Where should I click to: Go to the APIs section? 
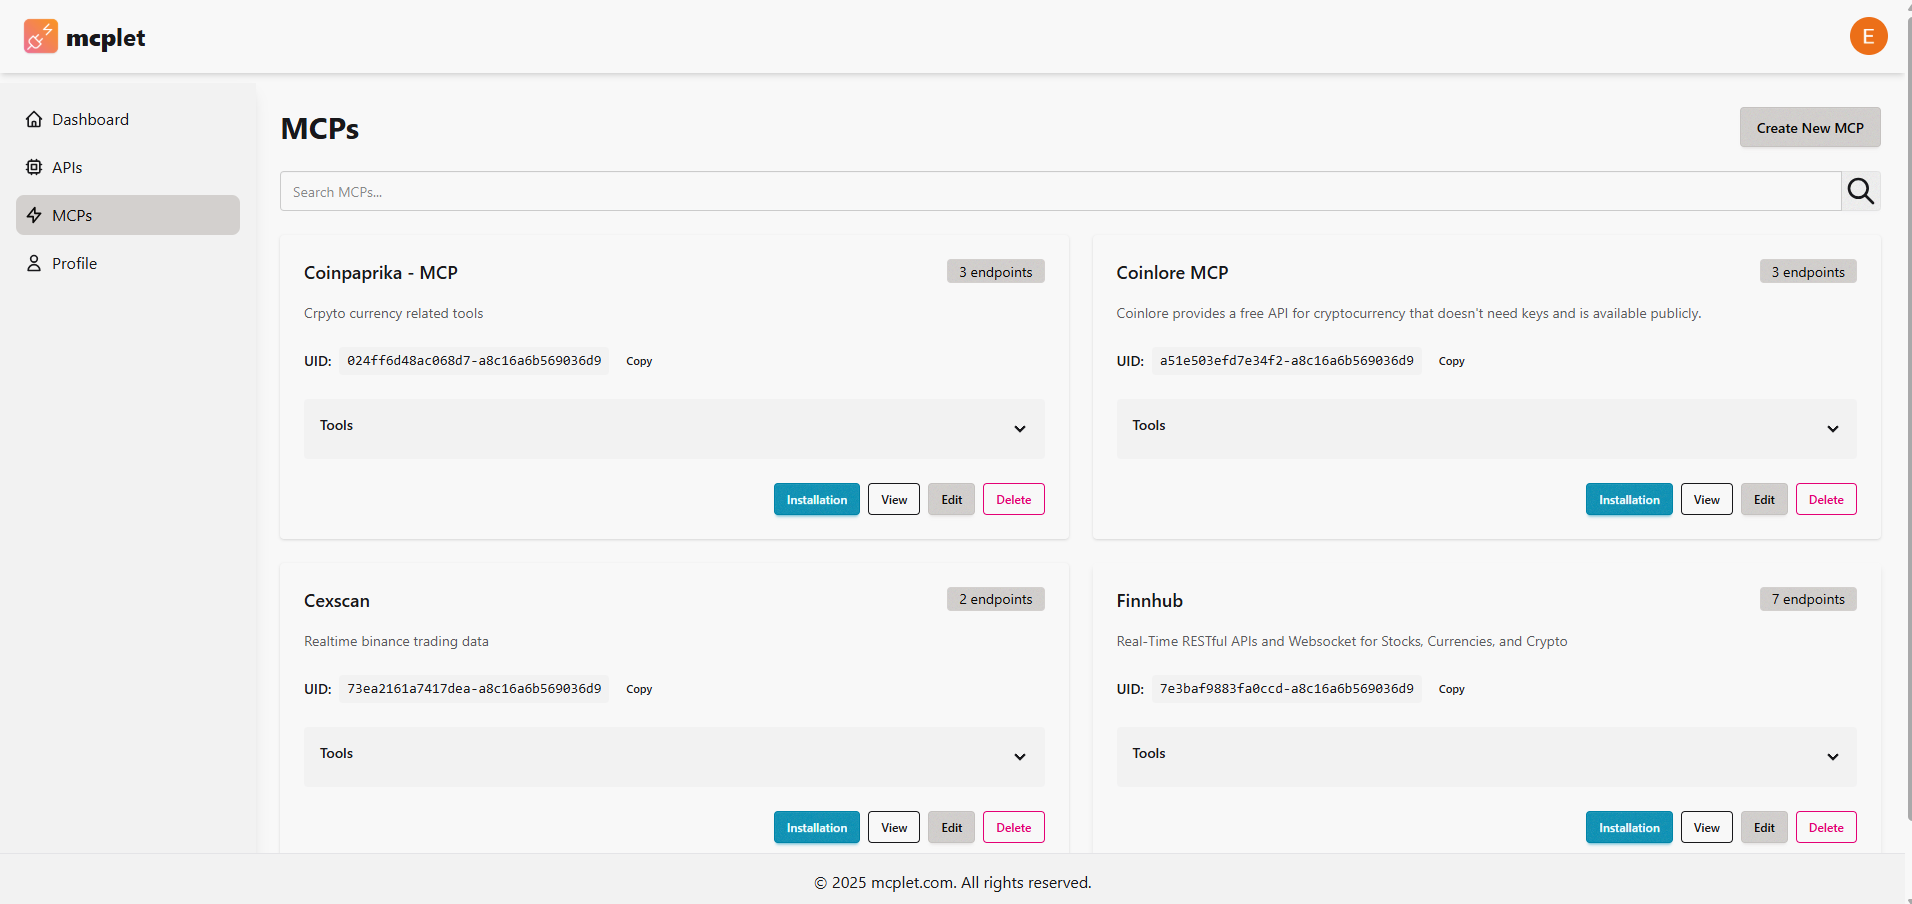128,167
